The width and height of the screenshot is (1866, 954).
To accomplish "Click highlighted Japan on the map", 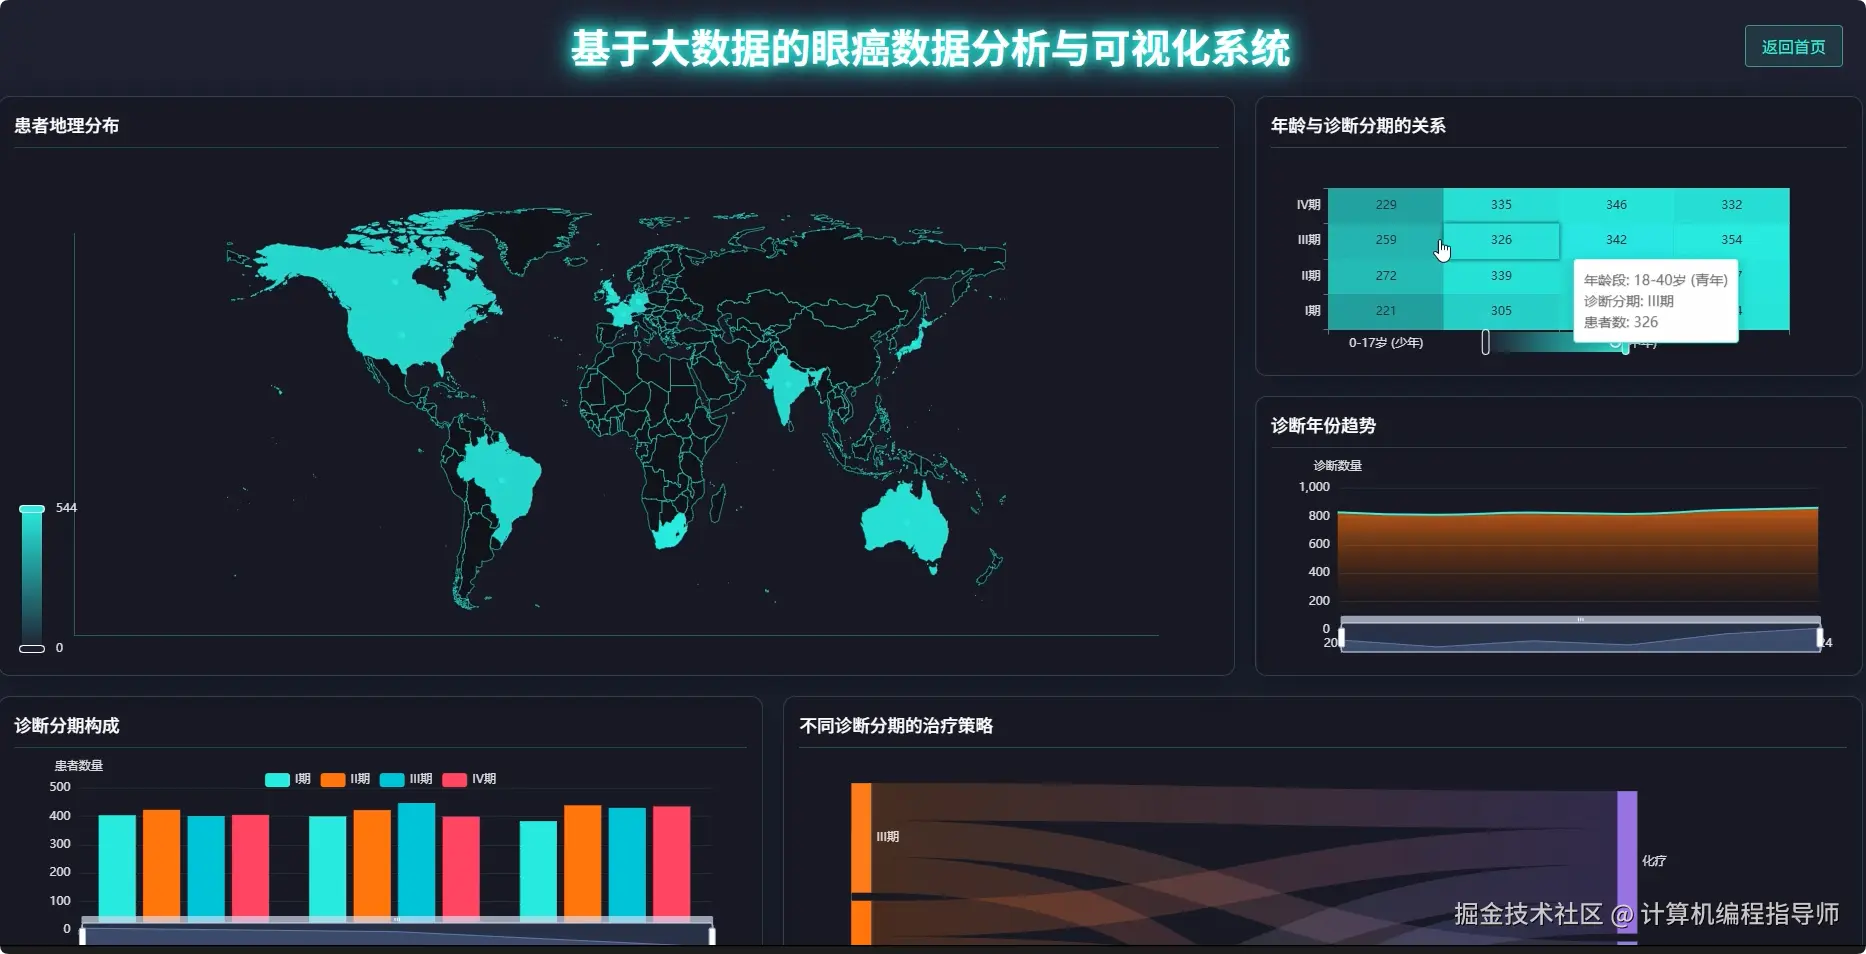I will tap(913, 342).
